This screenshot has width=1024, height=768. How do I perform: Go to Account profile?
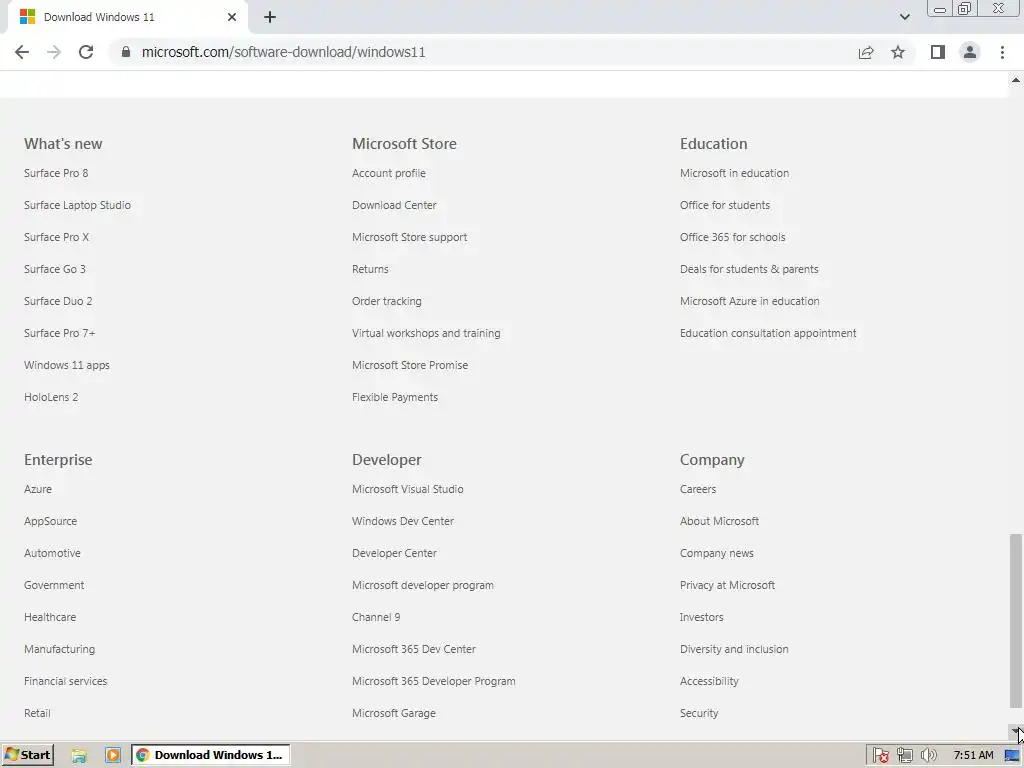point(389,173)
